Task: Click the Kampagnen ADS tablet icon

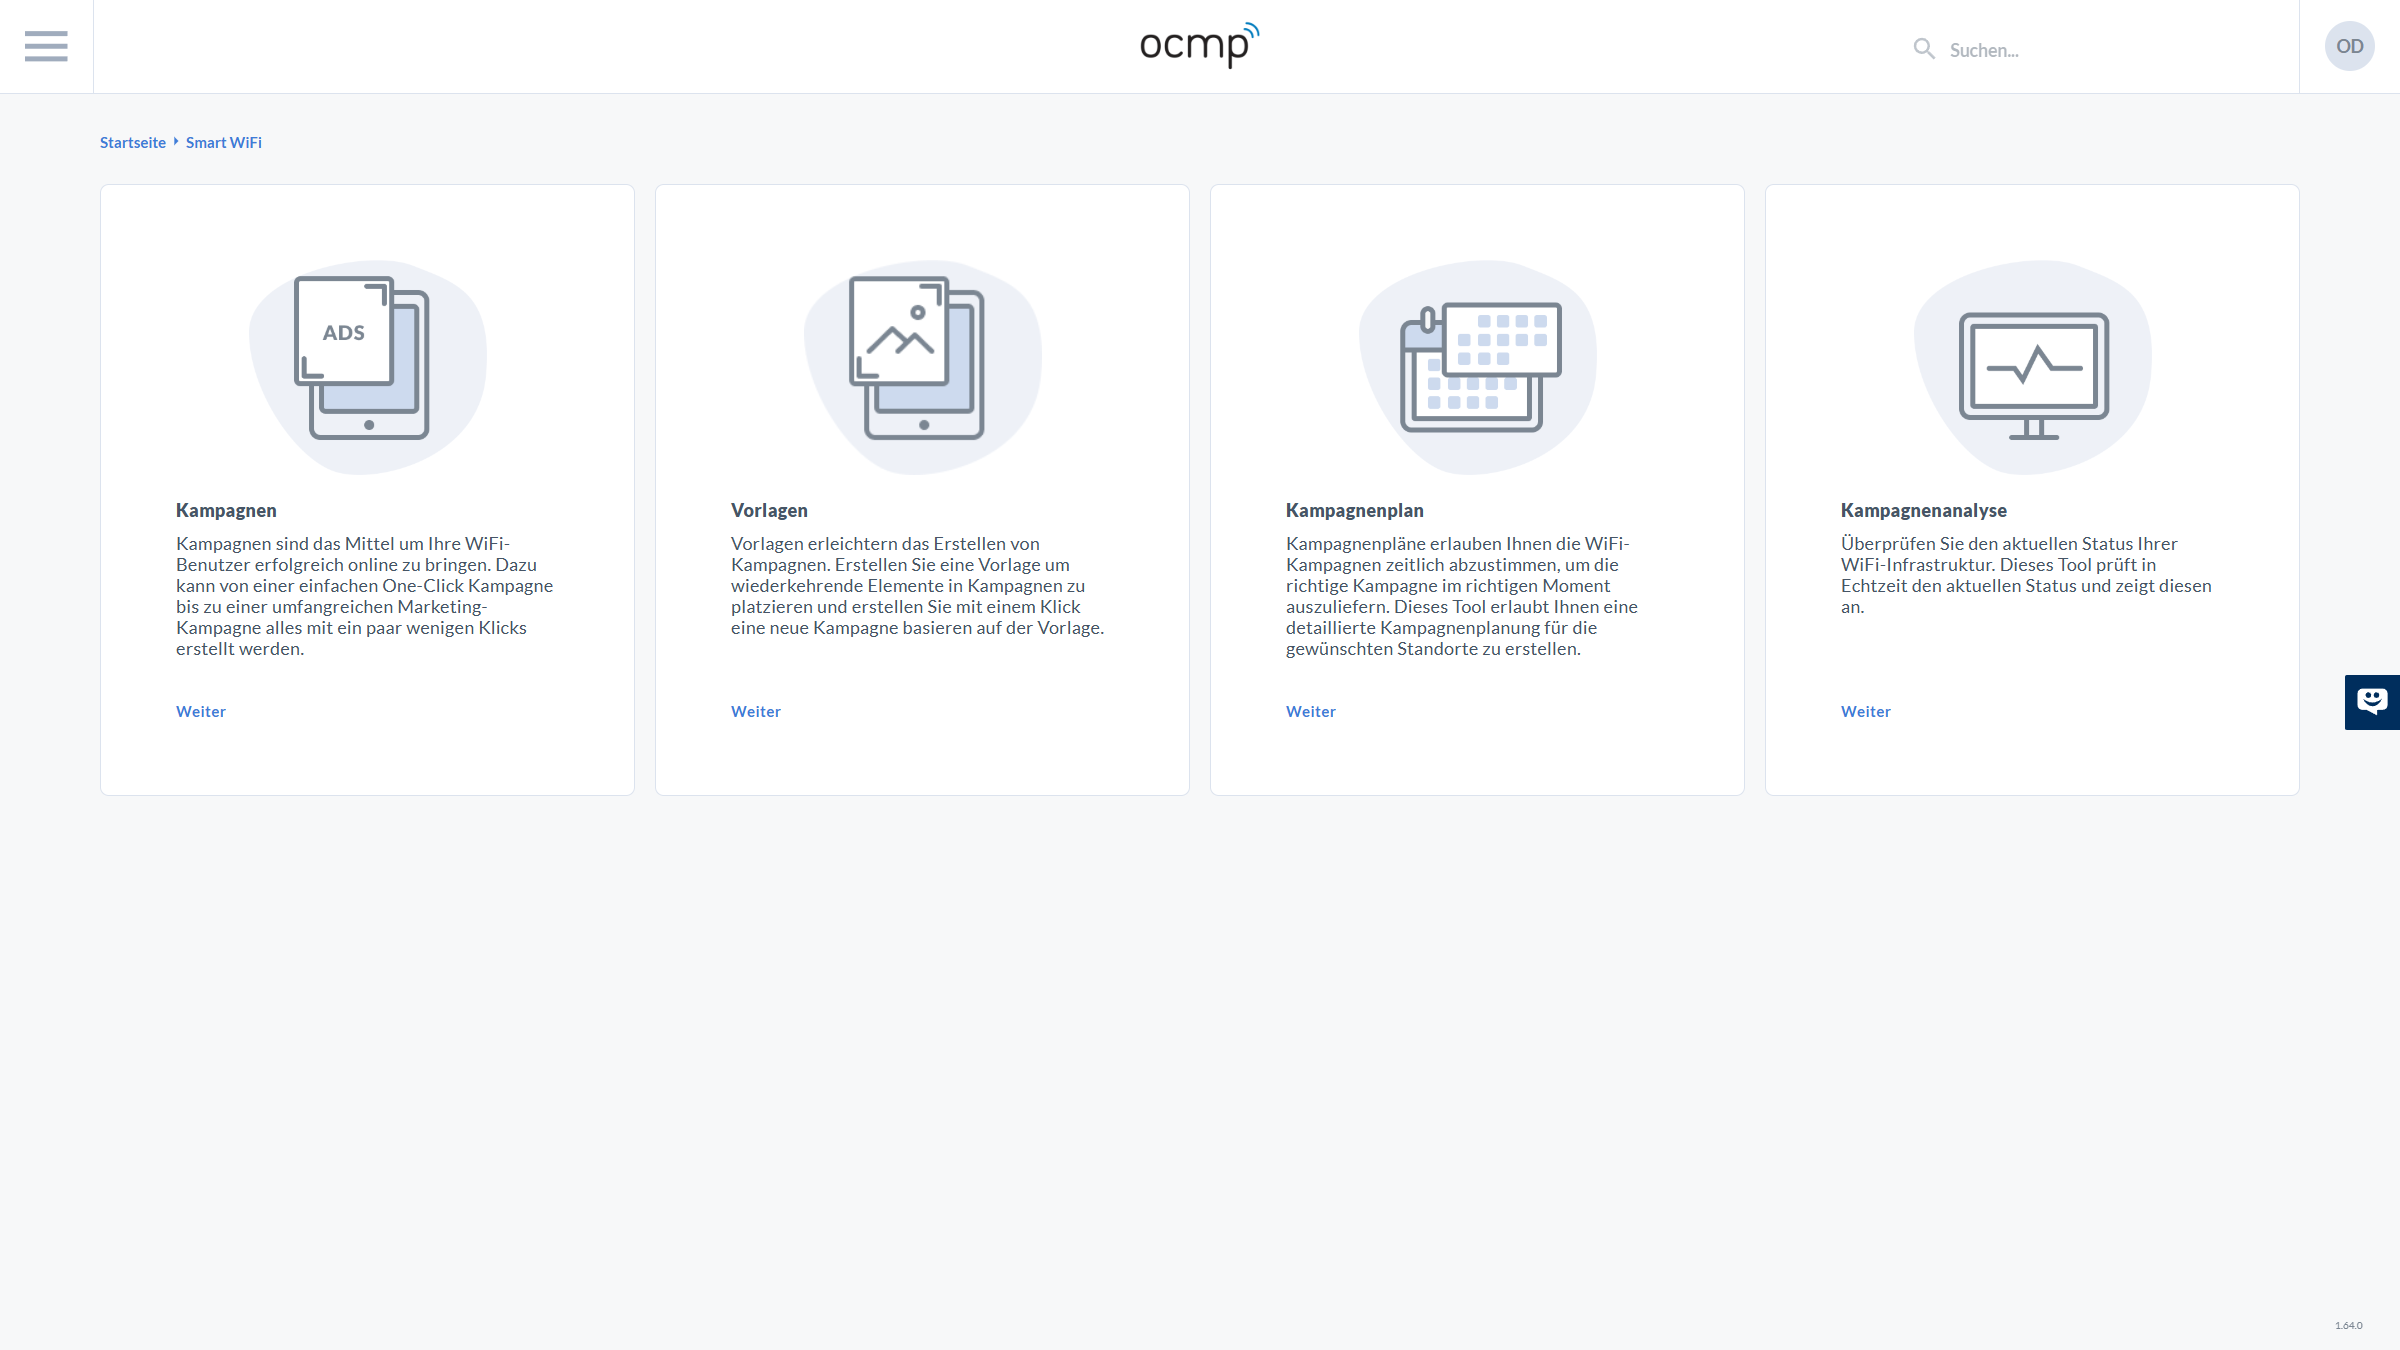Action: (362, 358)
